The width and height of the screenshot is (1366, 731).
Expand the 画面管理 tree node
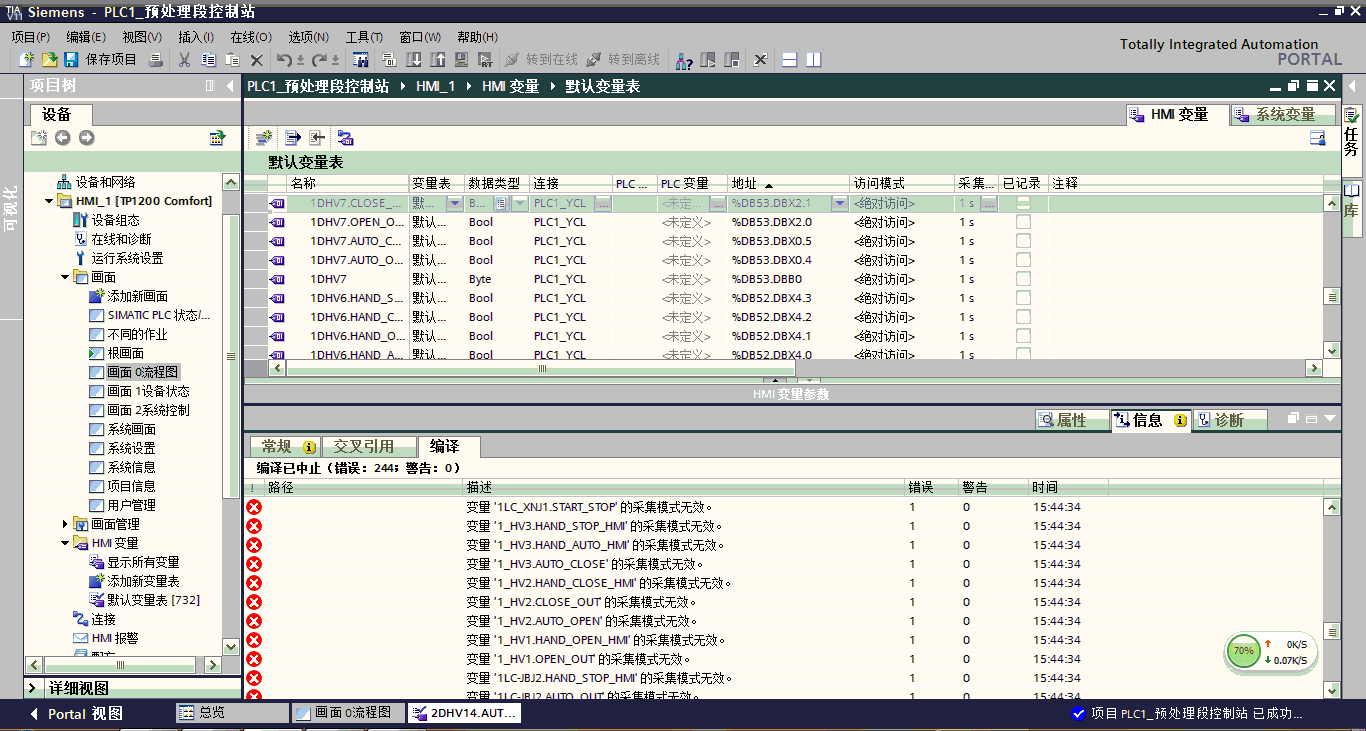coord(66,524)
